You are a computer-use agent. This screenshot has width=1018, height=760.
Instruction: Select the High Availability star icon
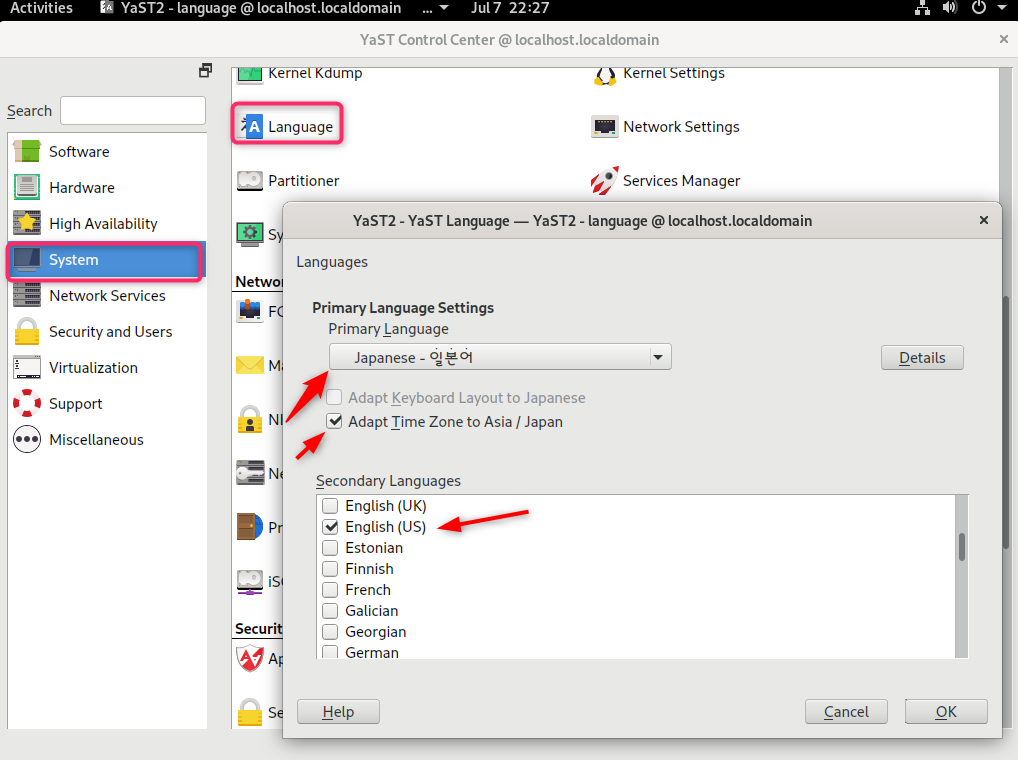[x=27, y=223]
